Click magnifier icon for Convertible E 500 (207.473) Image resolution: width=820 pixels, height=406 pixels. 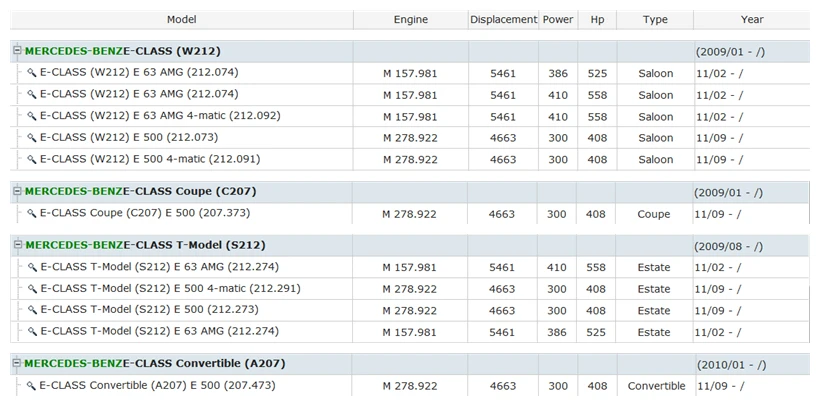tap(31, 386)
